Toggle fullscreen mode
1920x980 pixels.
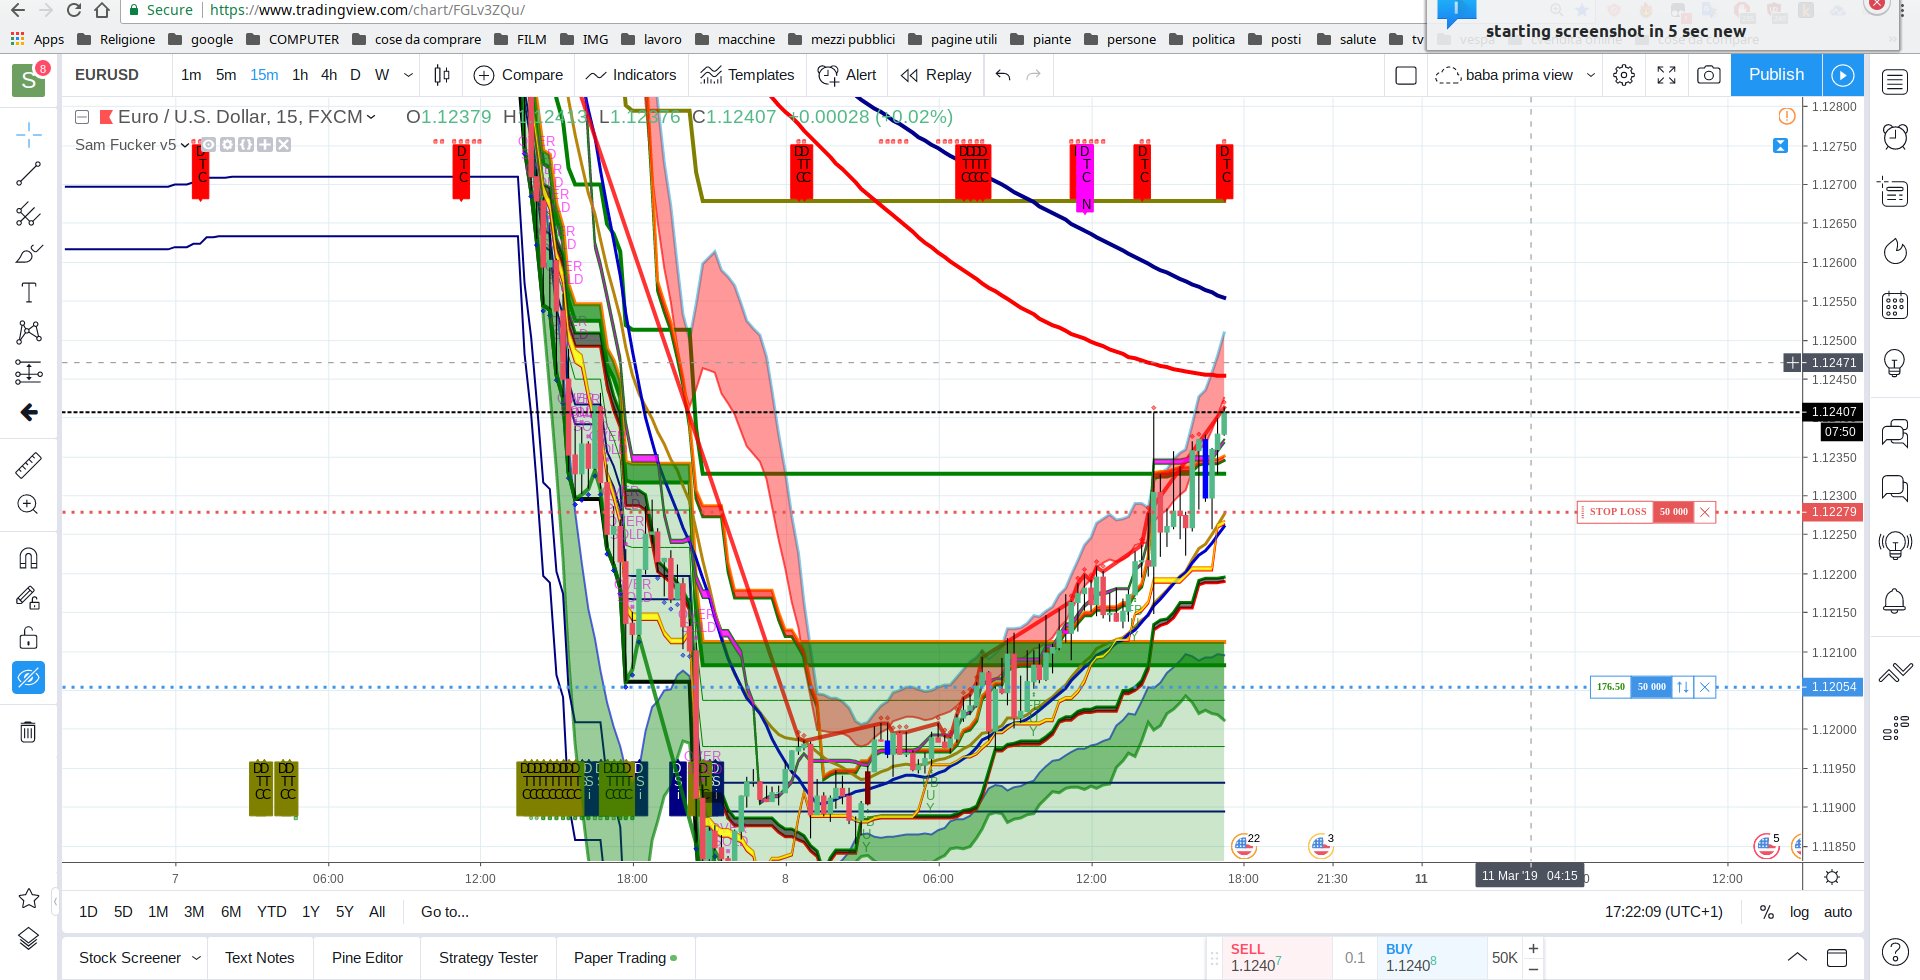click(1667, 75)
